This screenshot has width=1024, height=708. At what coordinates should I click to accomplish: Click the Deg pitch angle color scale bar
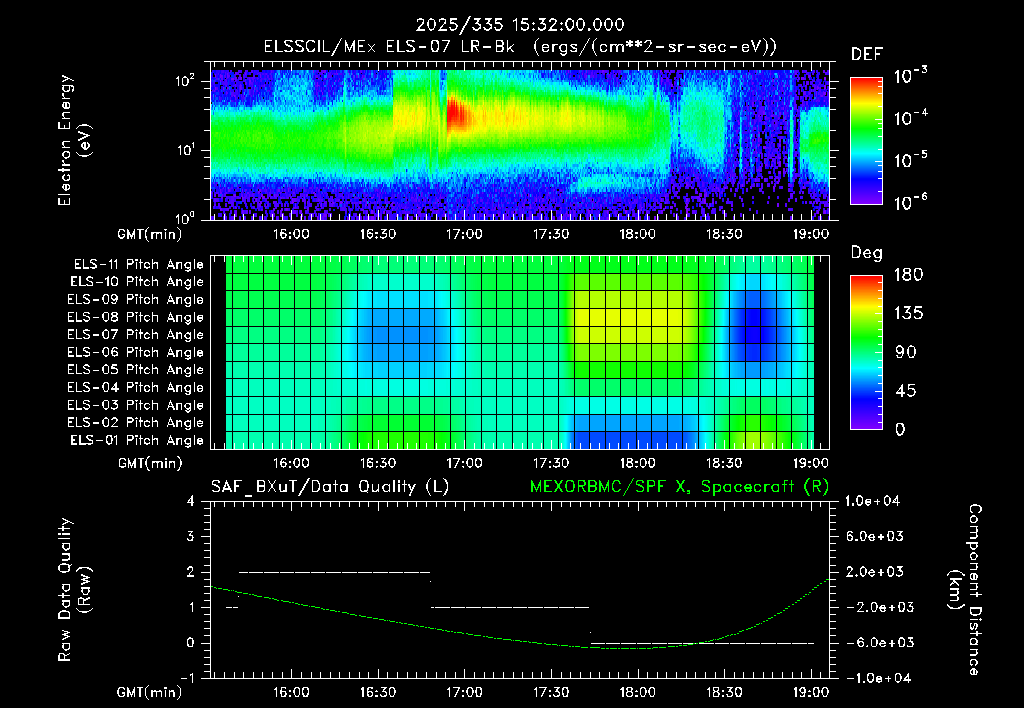(866, 352)
